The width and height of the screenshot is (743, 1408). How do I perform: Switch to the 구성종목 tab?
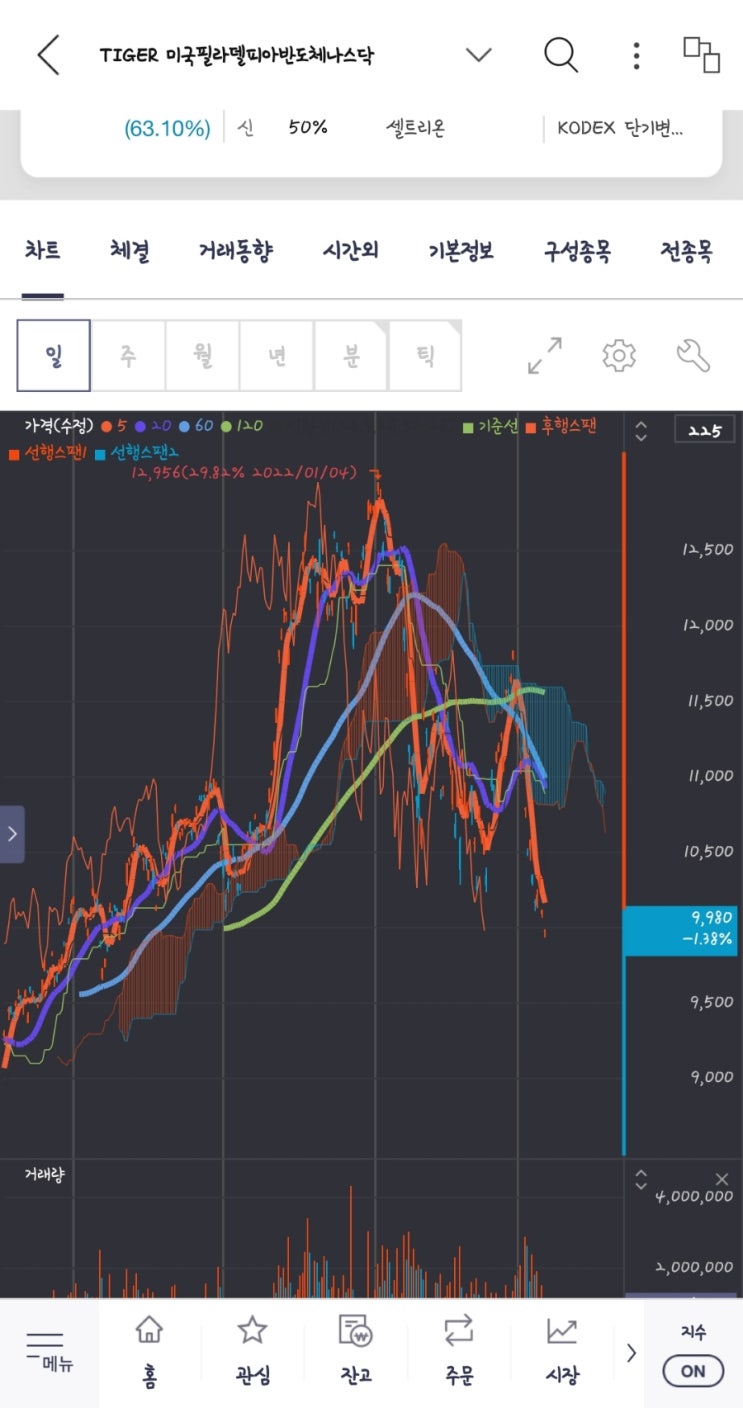pos(577,251)
